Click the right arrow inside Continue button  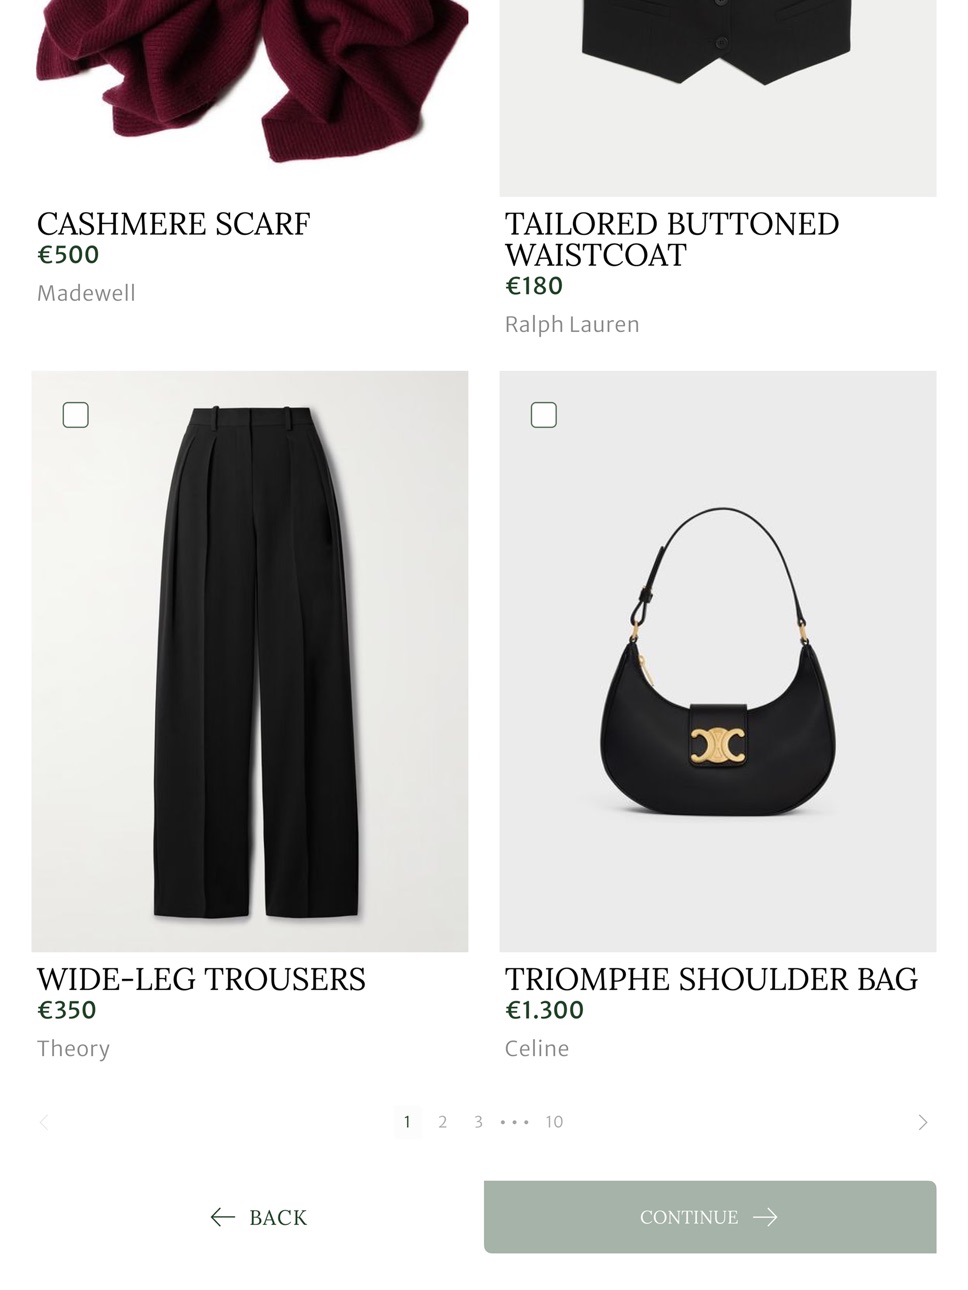click(765, 1217)
